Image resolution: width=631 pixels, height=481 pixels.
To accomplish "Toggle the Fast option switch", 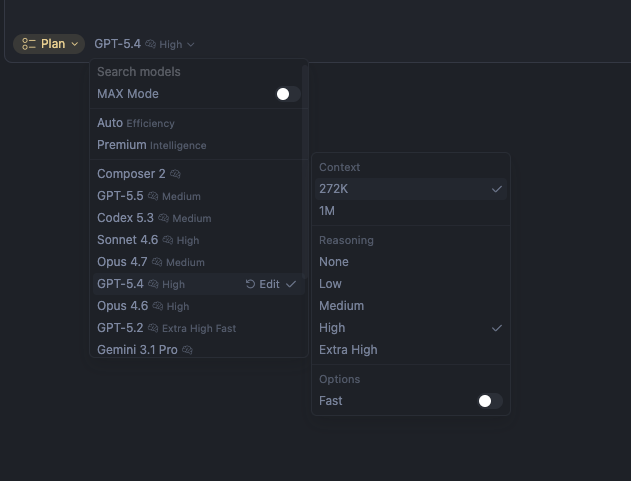I will pos(490,401).
